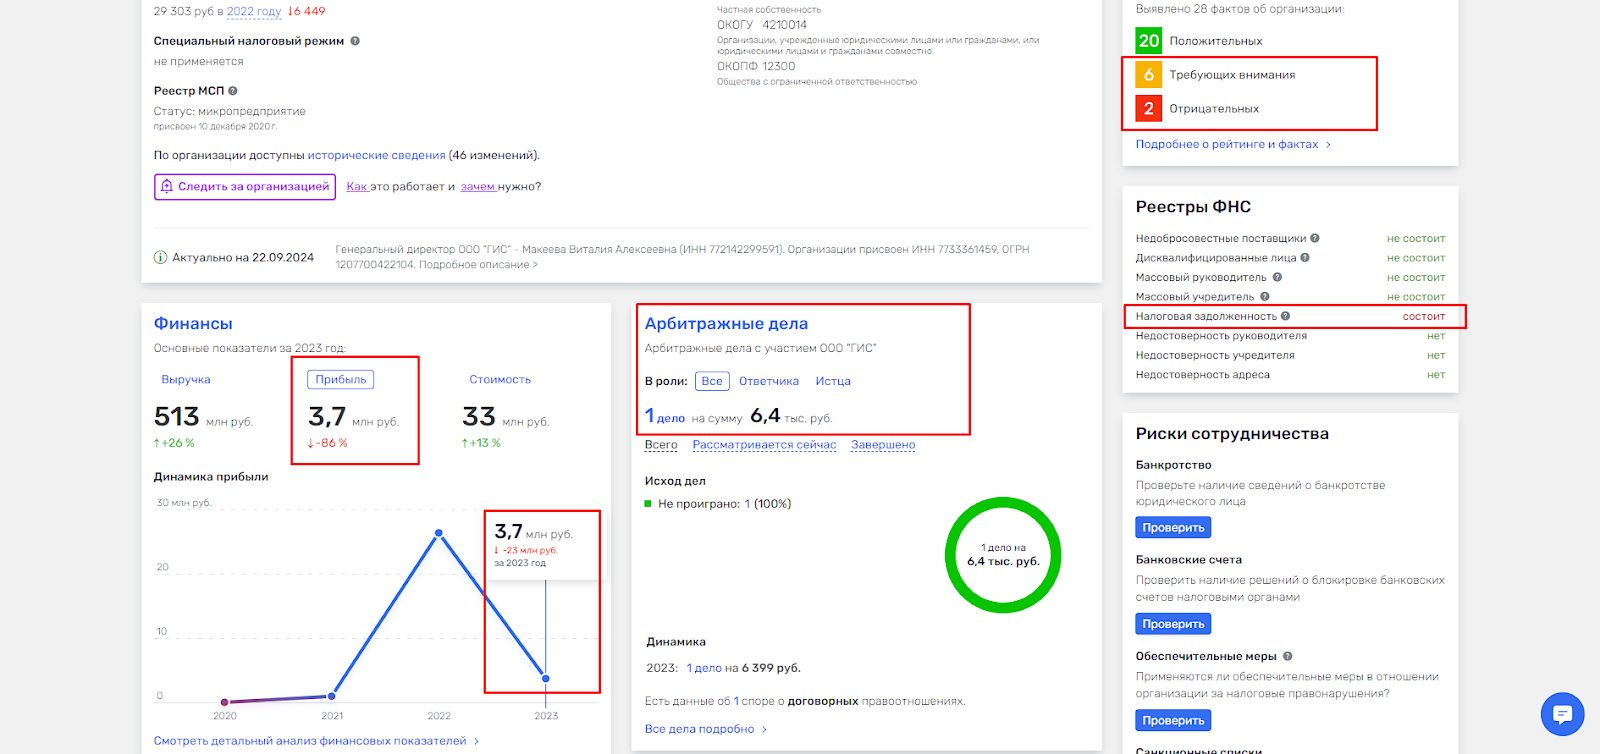The height and width of the screenshot is (754, 1600).
Task: Click Налоговая задолженность состоит status
Action: (1423, 316)
